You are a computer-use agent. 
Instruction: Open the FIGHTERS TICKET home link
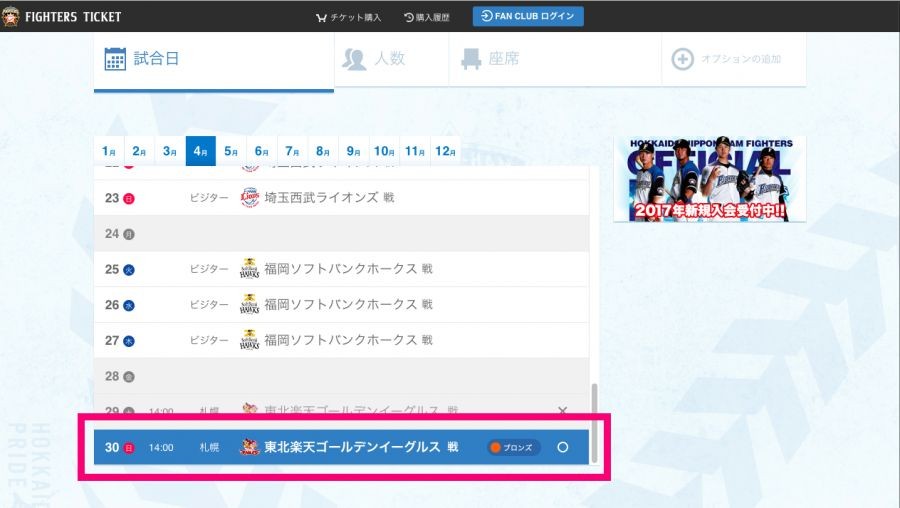[x=73, y=17]
